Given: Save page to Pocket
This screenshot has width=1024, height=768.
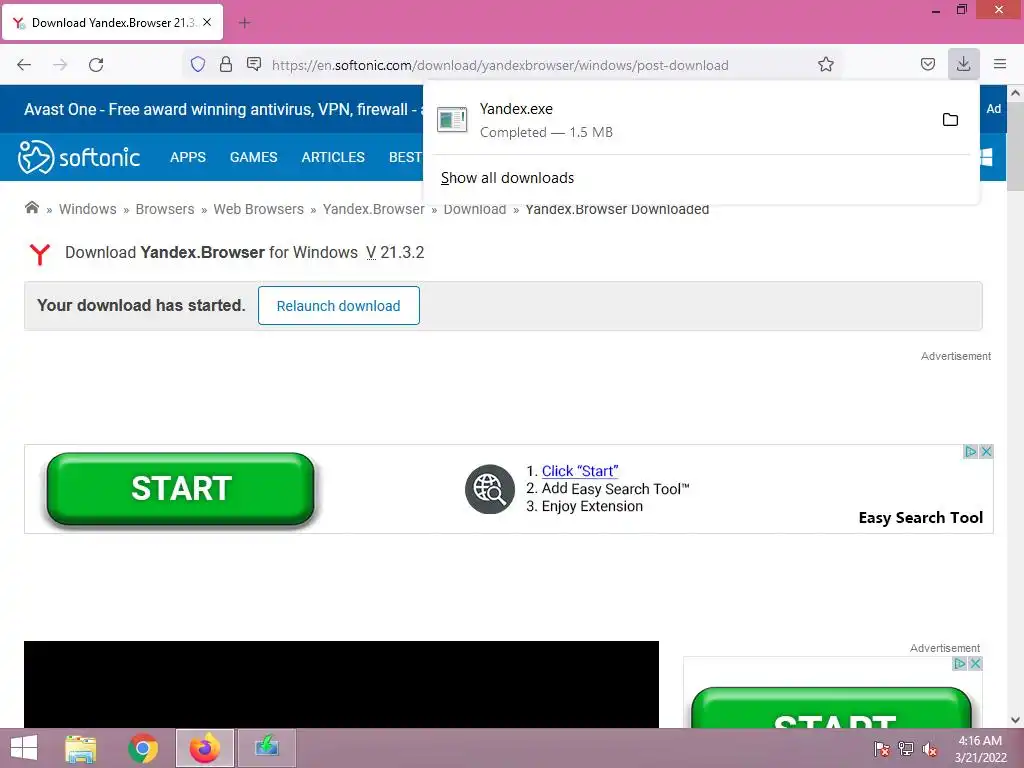Looking at the screenshot, I should [927, 64].
